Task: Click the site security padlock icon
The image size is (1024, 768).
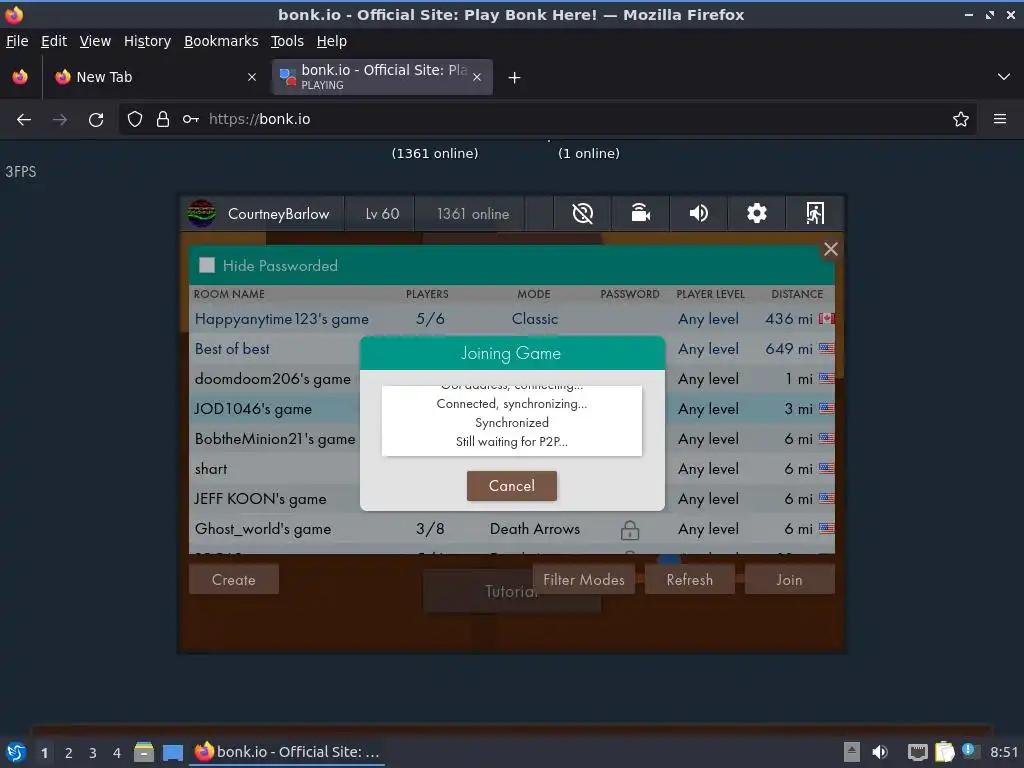Action: (x=163, y=119)
